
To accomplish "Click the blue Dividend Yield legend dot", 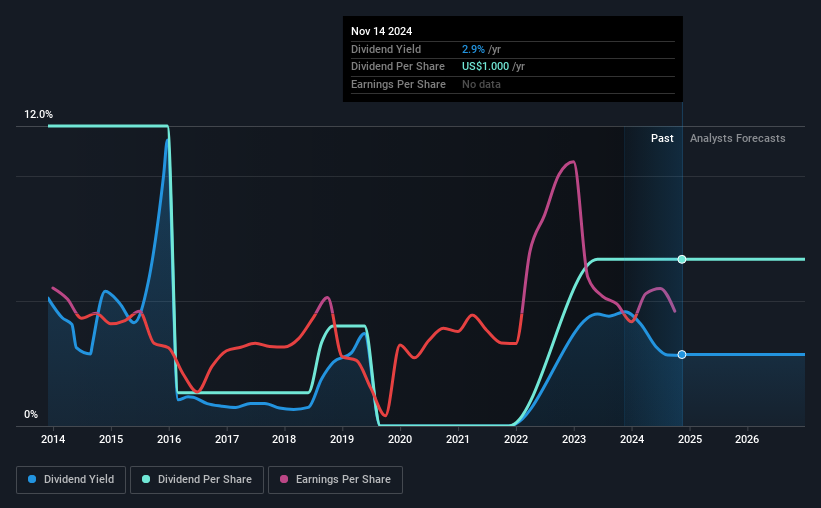I will click(x=32, y=479).
